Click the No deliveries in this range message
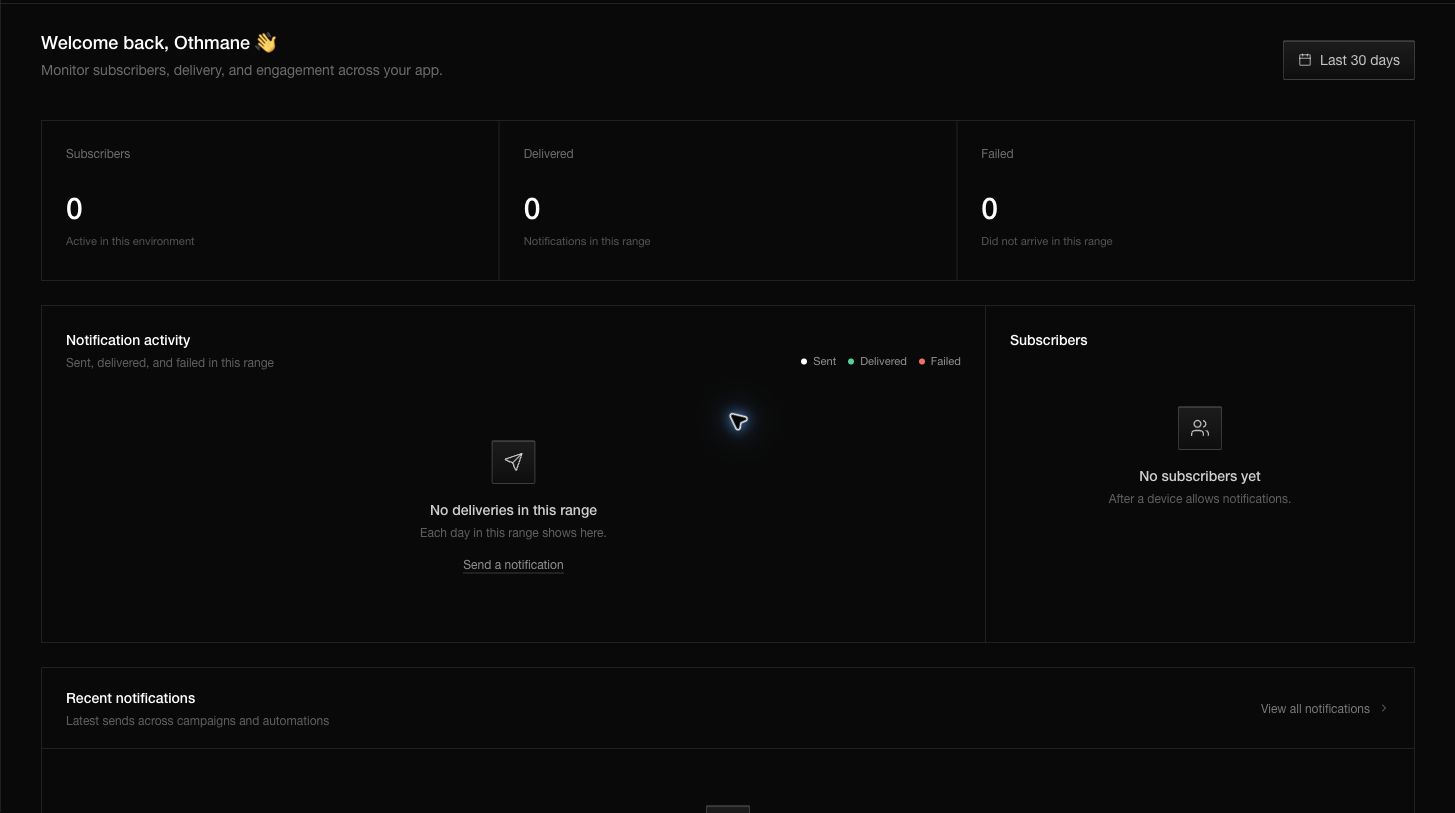 pos(513,510)
